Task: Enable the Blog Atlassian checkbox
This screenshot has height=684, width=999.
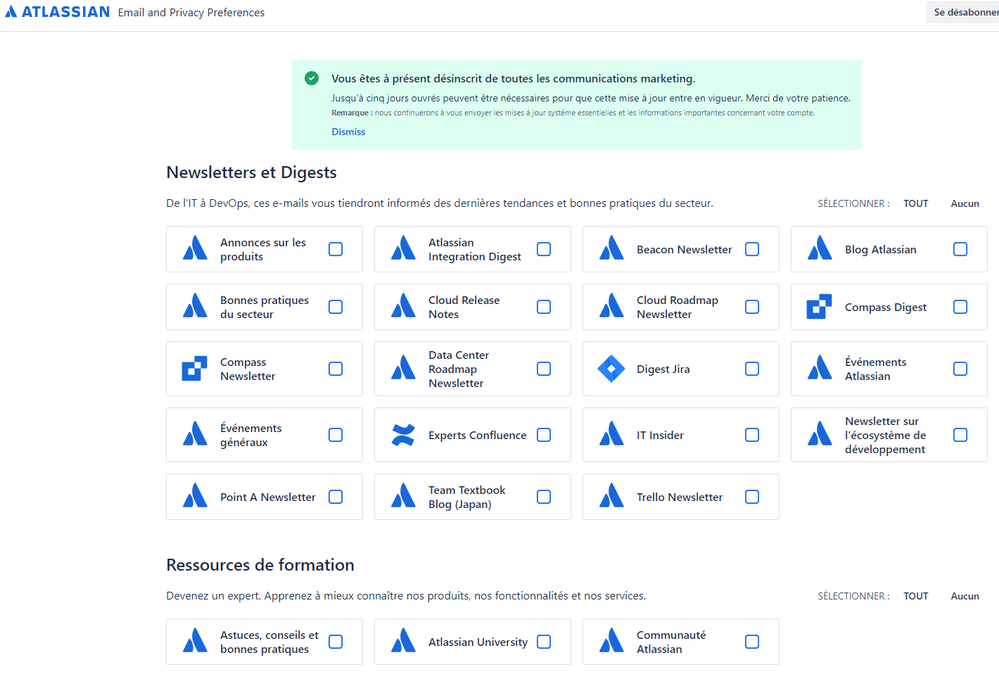Action: [960, 249]
